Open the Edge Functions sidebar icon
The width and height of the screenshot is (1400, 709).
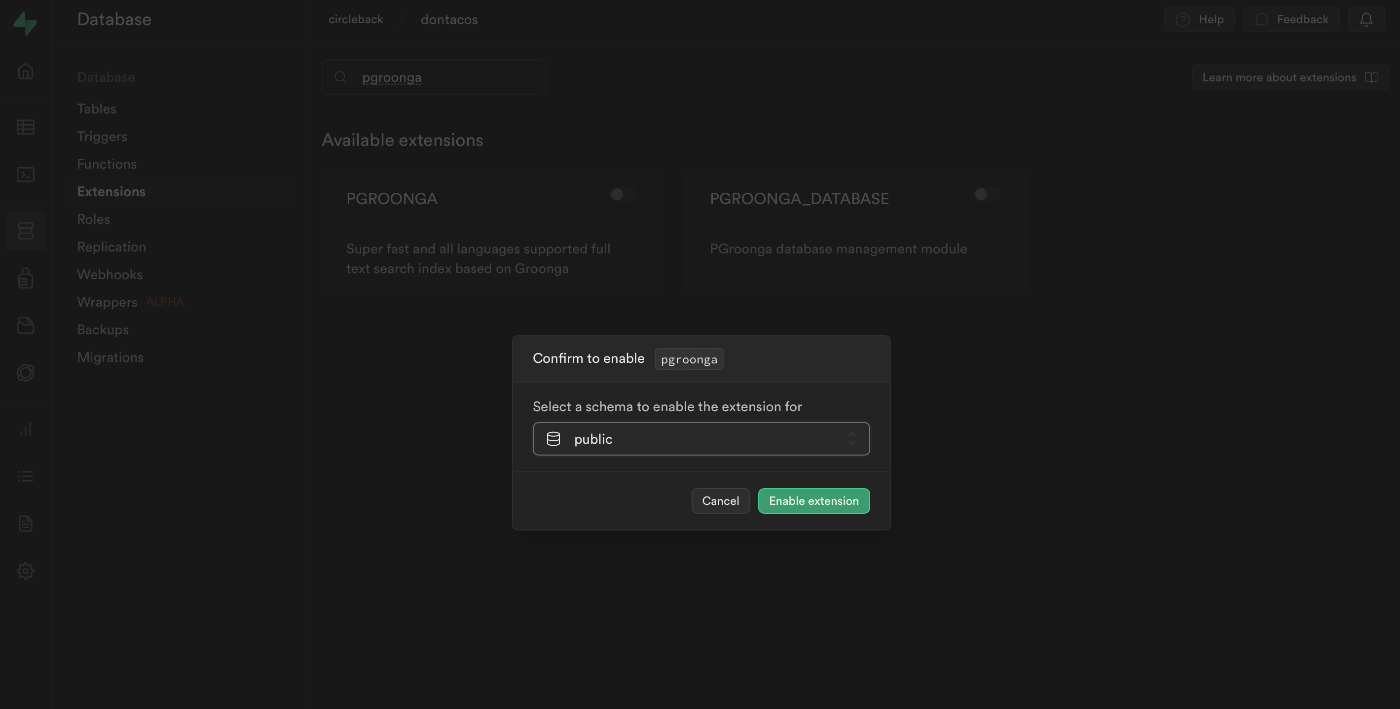26,373
